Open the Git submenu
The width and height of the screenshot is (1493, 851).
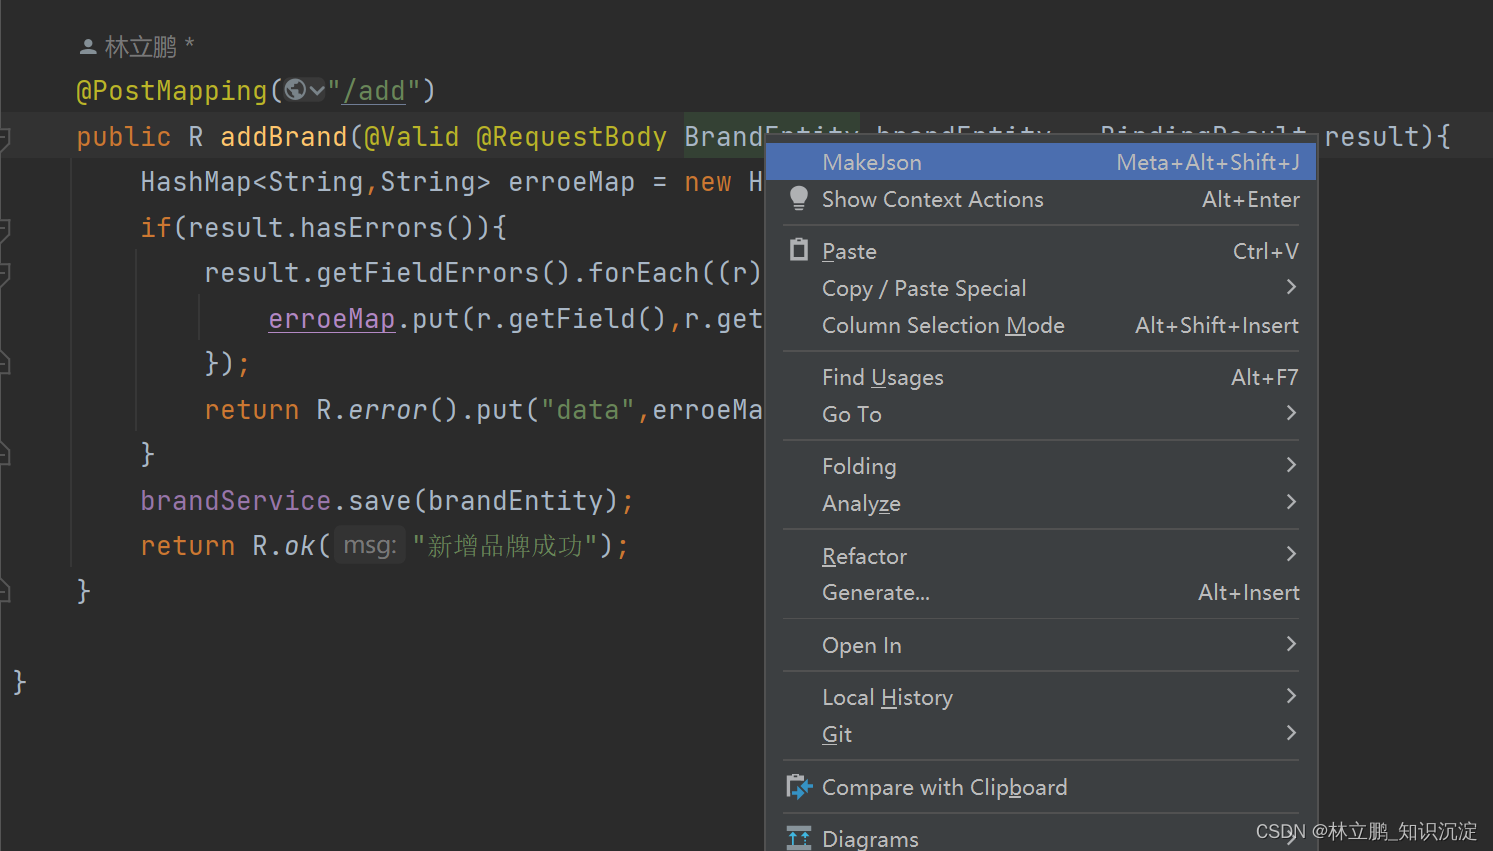[x=1040, y=734]
